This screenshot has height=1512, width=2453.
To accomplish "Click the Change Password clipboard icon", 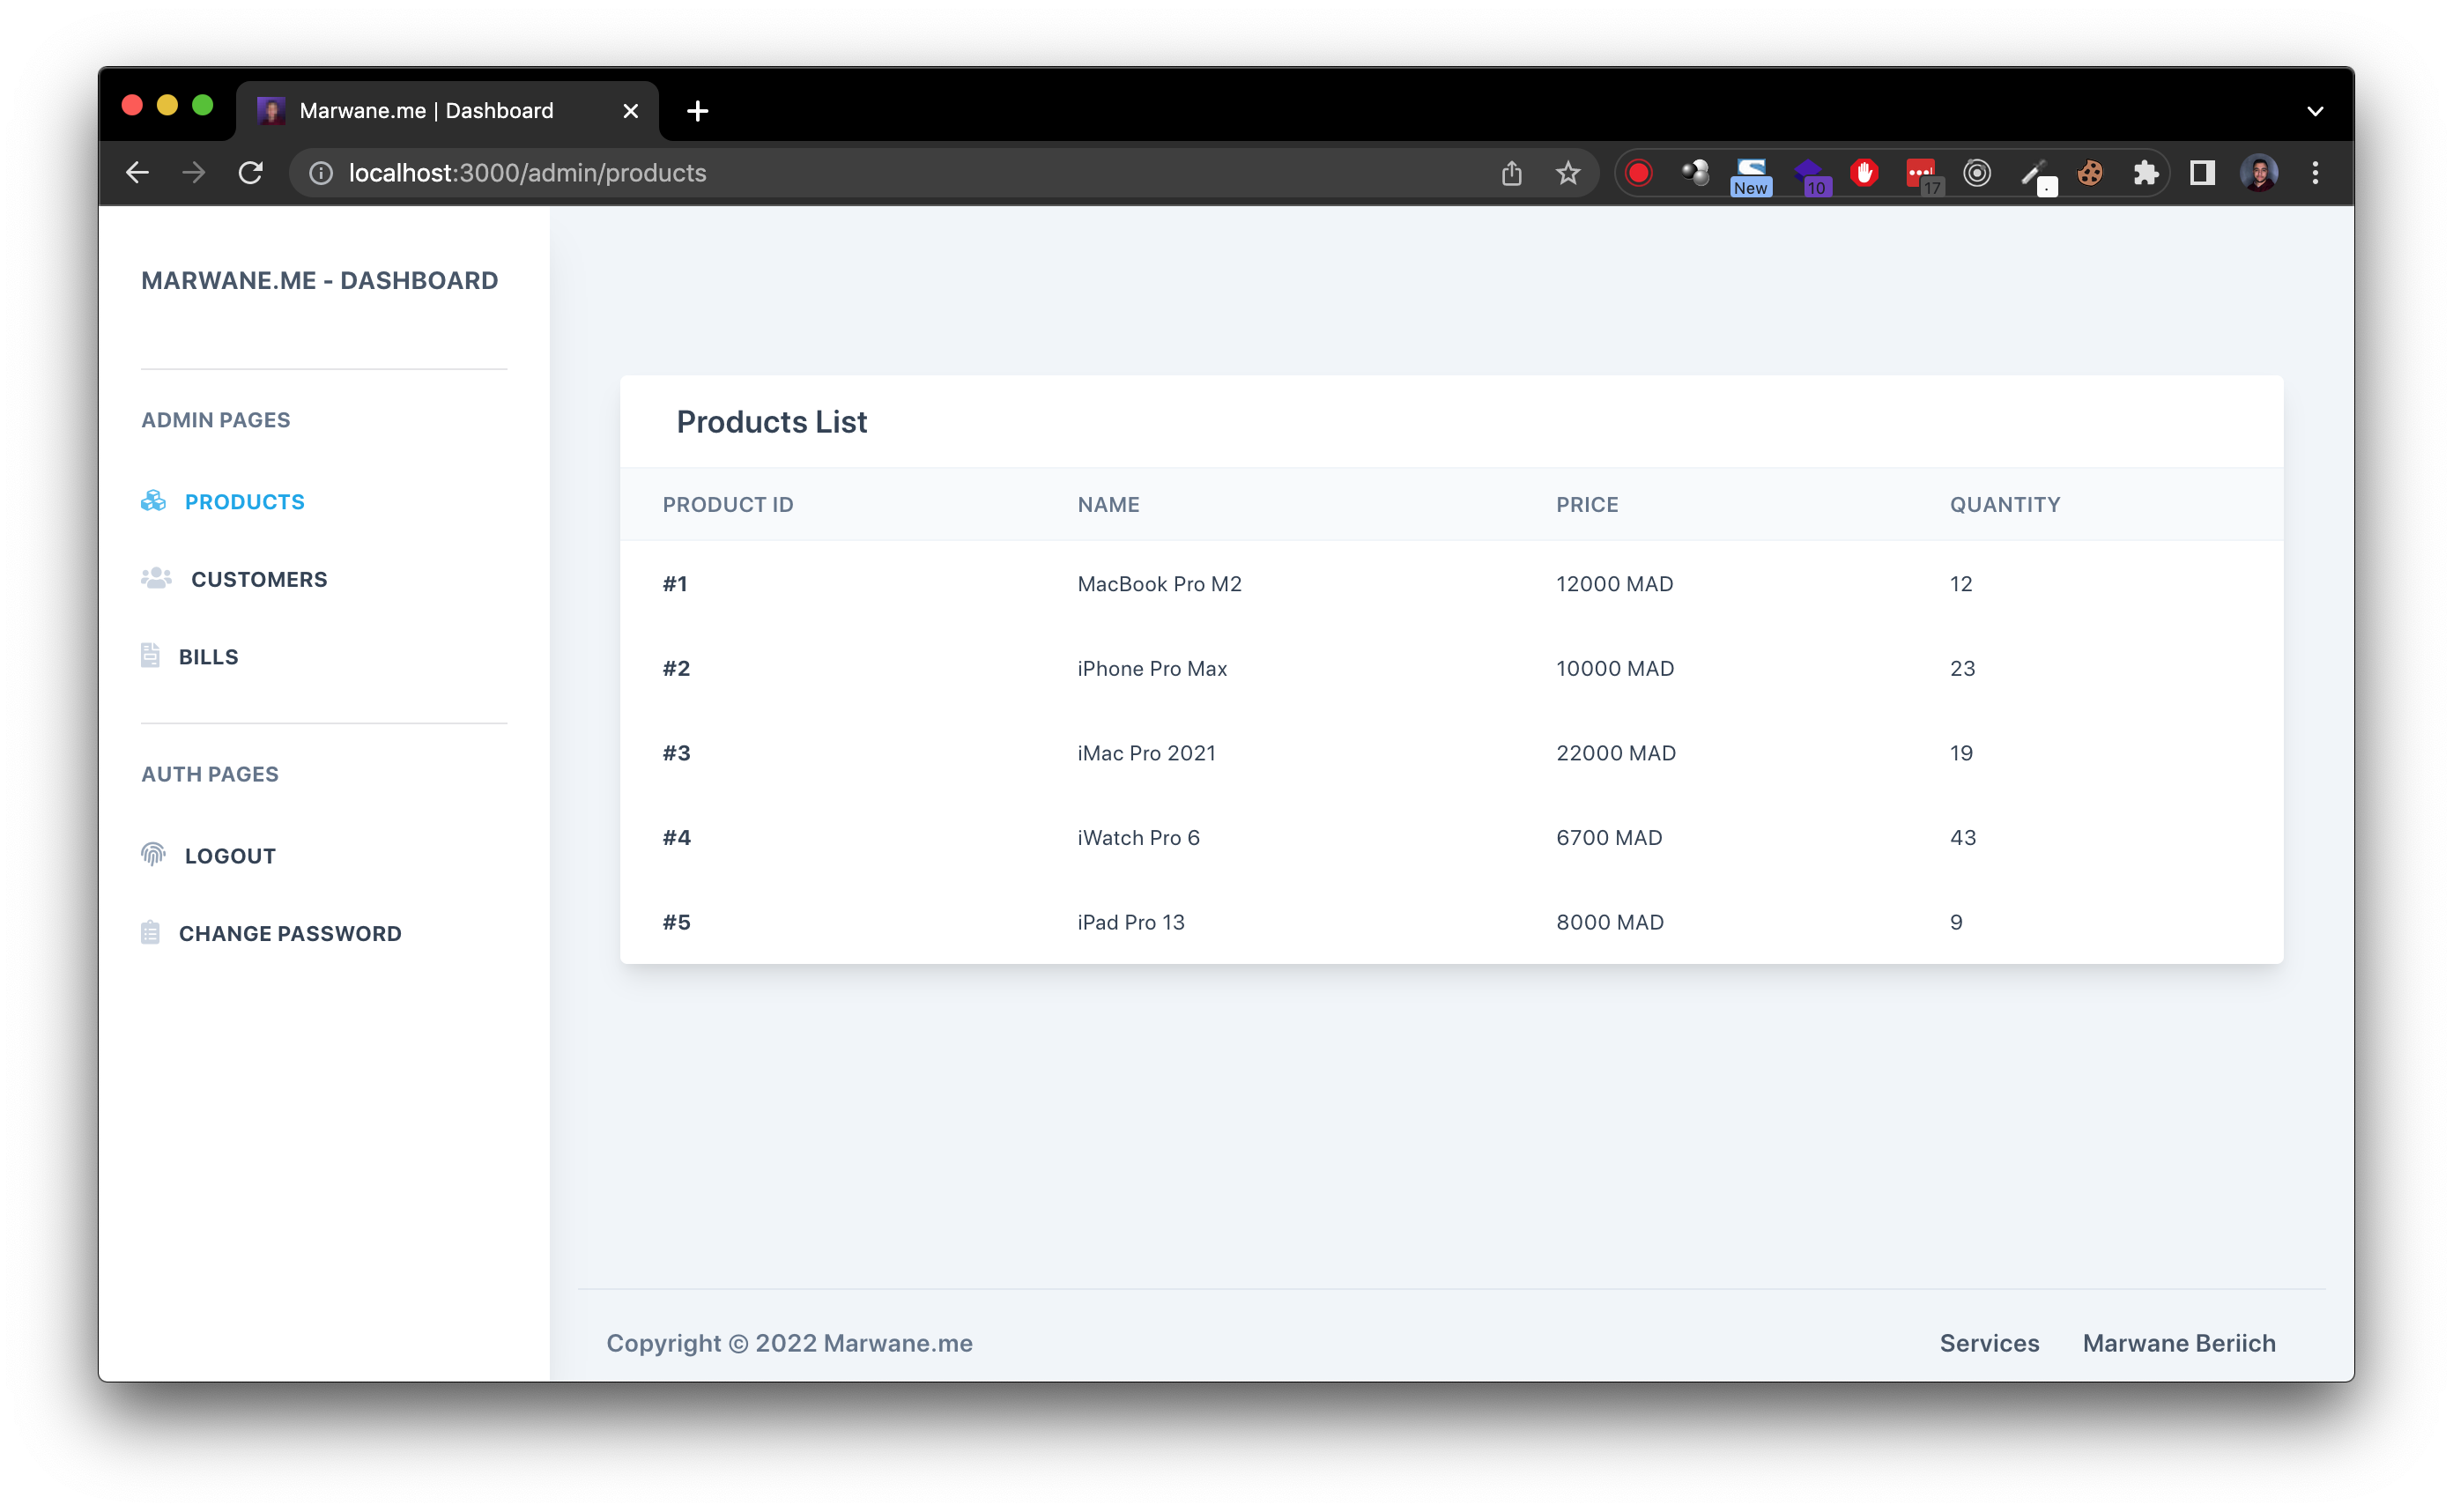I will [150, 932].
